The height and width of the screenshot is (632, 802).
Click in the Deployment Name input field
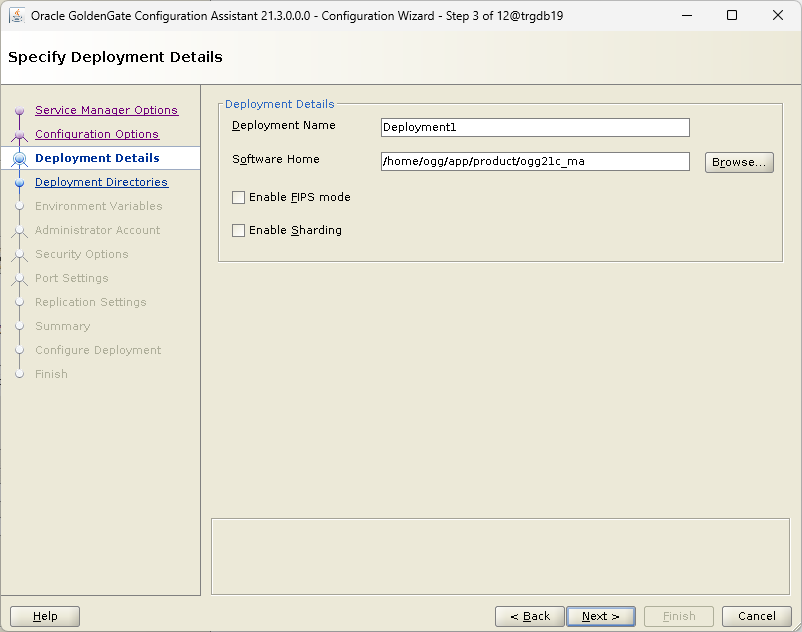click(535, 127)
